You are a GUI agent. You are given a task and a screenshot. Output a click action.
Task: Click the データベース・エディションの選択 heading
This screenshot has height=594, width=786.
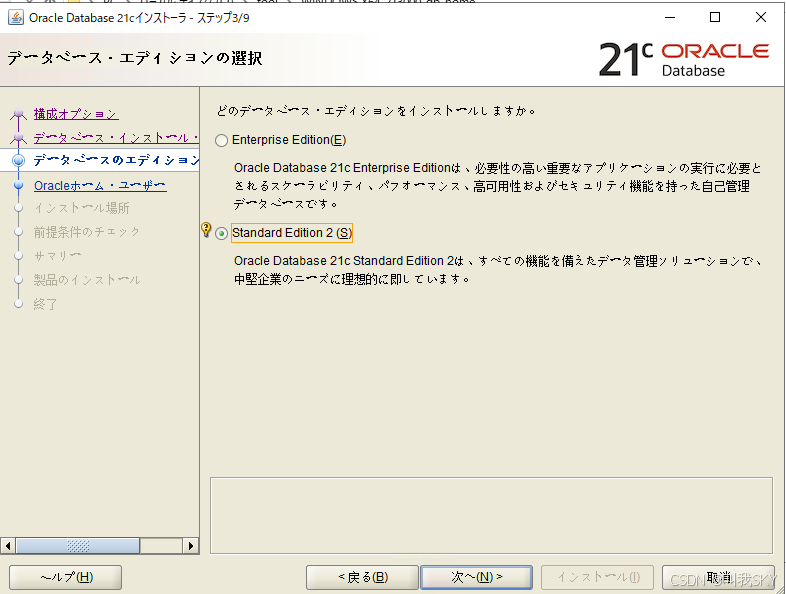click(x=134, y=58)
